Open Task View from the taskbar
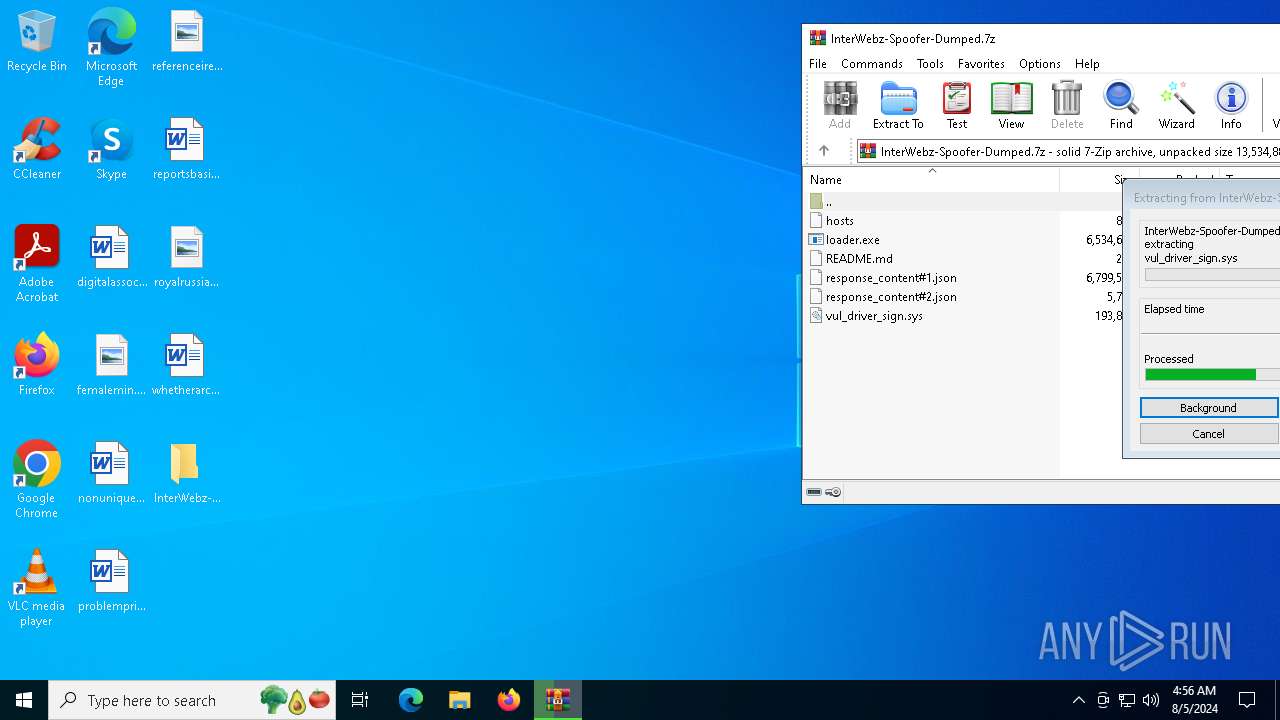1280x720 pixels. (360, 700)
